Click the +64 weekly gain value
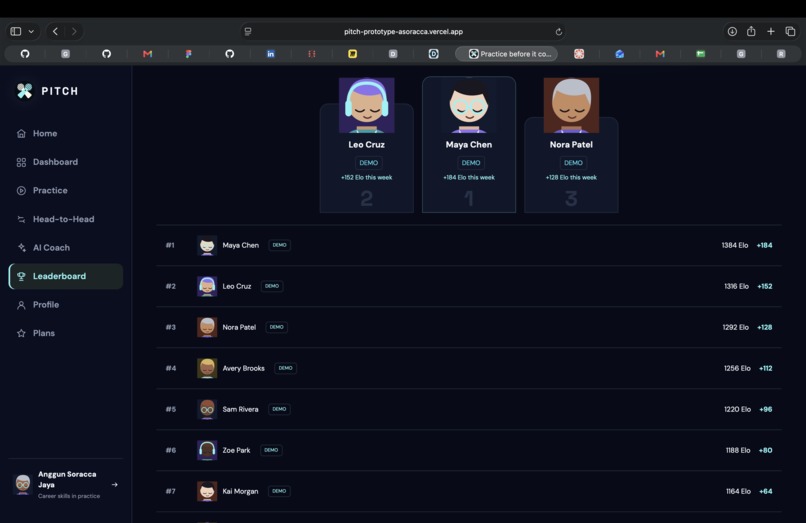806x523 pixels. [765, 491]
